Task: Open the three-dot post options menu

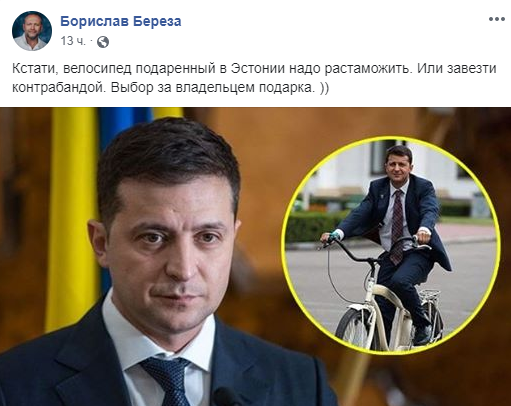Action: (x=497, y=19)
